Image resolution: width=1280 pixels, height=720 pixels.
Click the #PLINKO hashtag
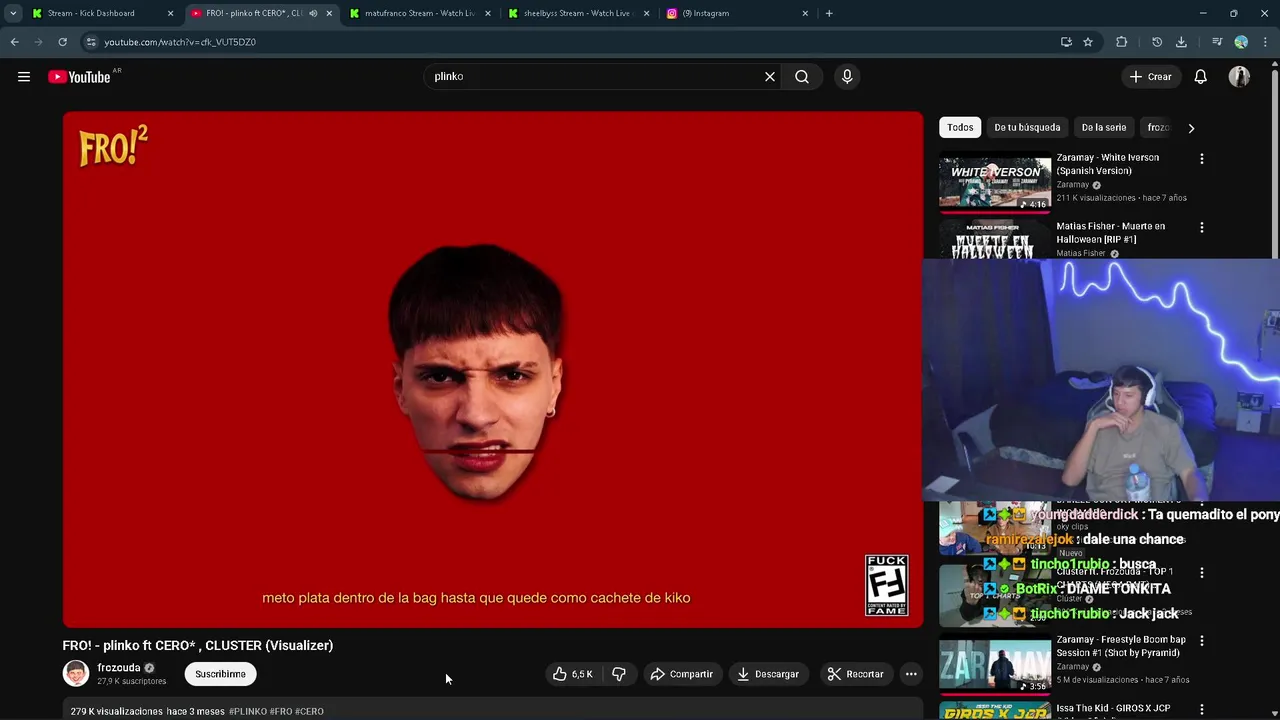[247, 711]
